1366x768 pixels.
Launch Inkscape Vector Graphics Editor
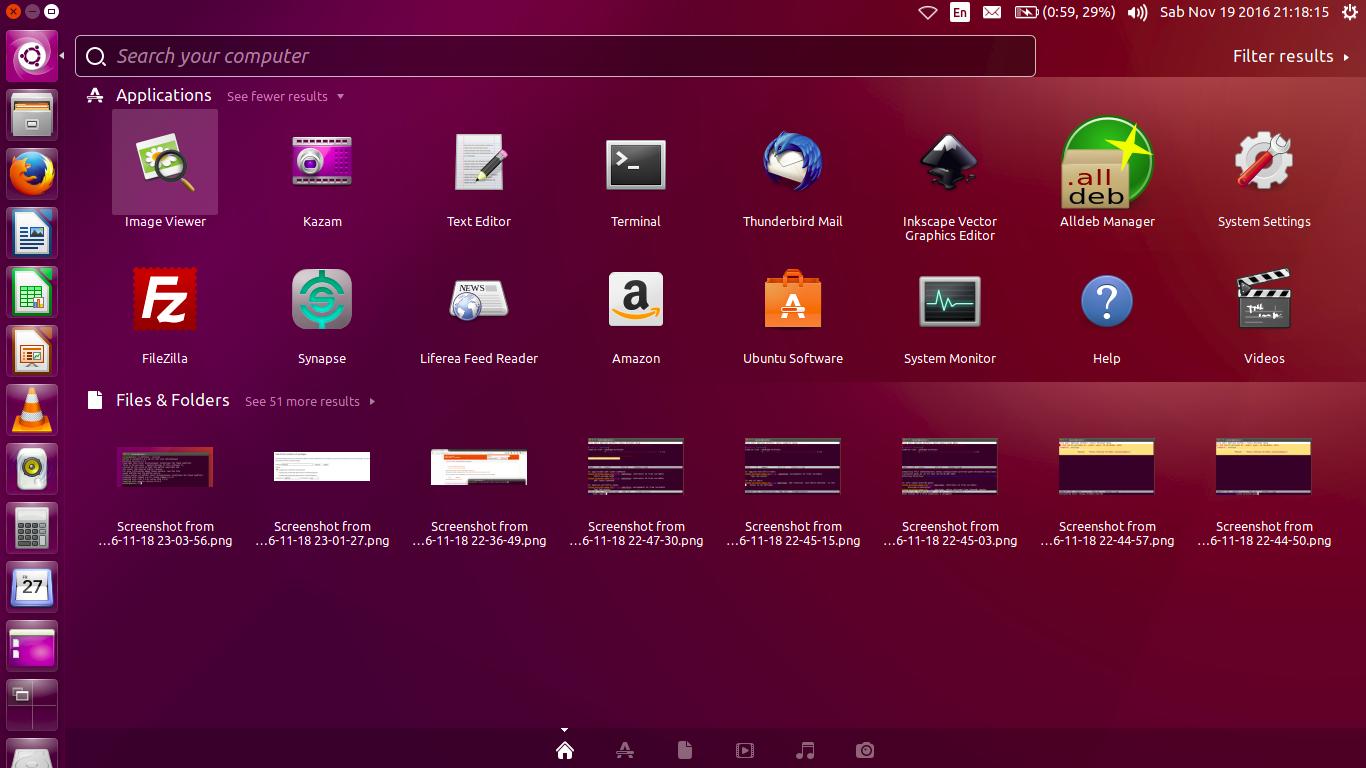(950, 162)
